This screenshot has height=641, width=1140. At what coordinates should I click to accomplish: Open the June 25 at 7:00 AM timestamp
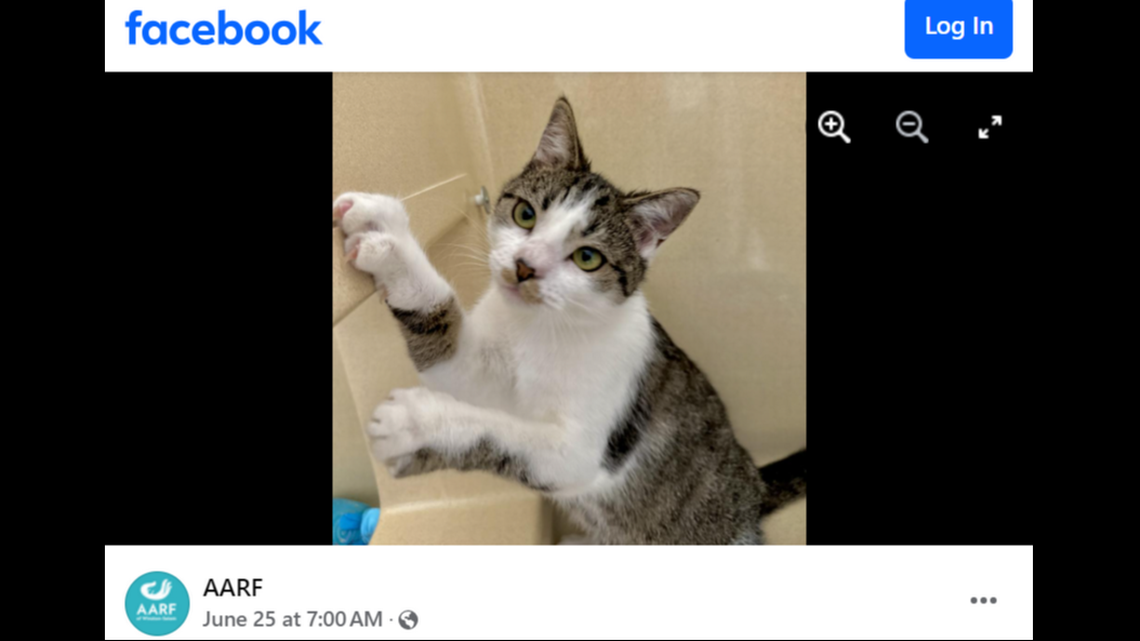click(x=292, y=619)
